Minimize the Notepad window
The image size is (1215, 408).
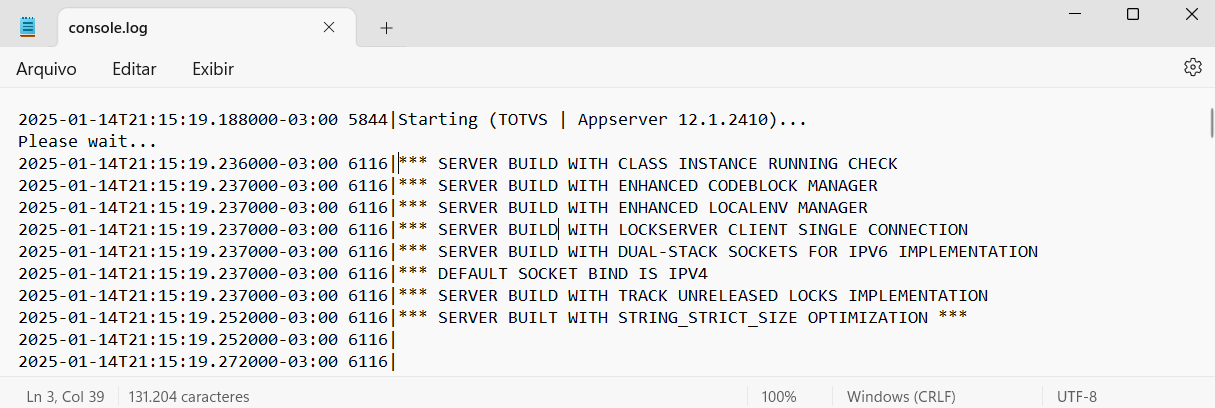[1075, 14]
